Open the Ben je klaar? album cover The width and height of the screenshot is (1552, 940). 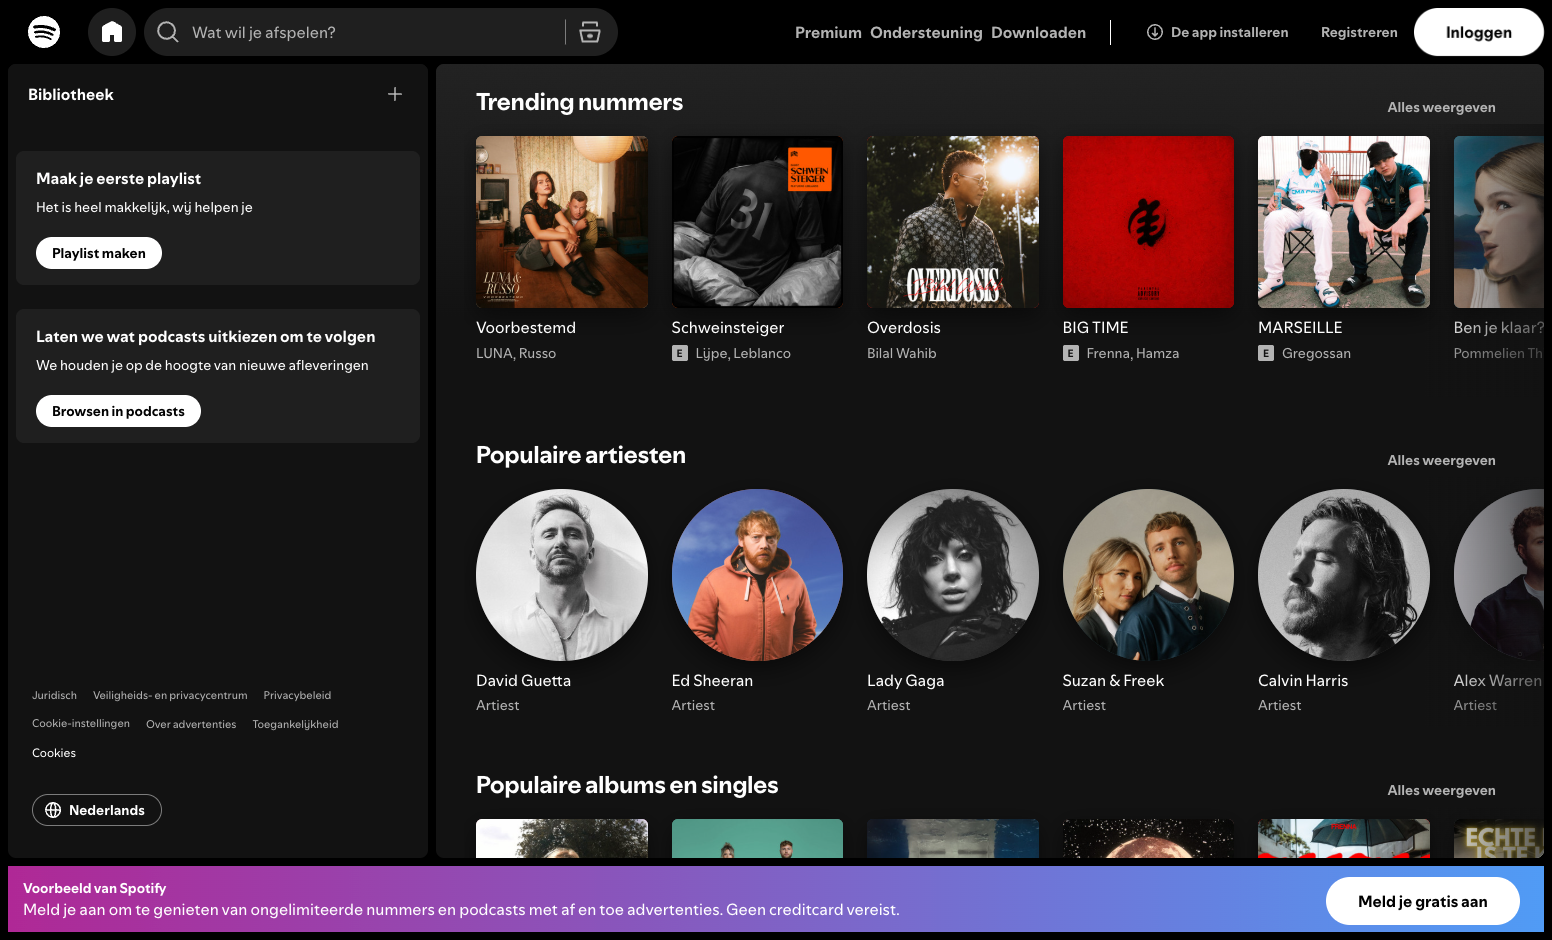[x=1499, y=222]
